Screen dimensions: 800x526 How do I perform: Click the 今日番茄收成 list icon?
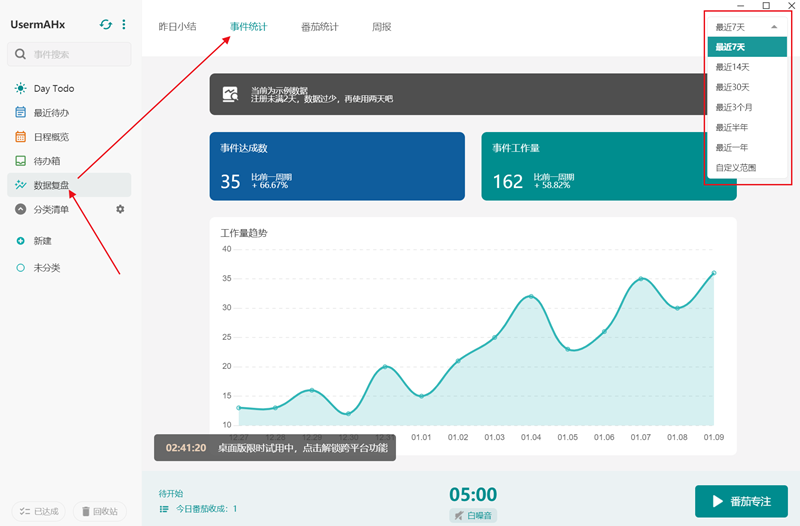(164, 509)
